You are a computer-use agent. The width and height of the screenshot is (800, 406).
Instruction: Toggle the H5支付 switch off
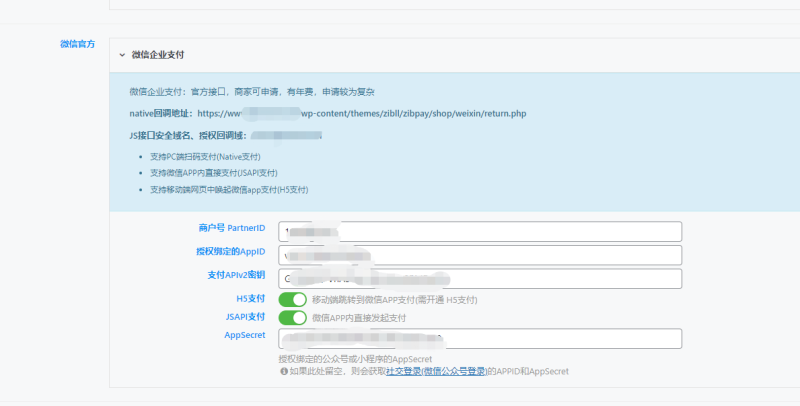[292, 299]
